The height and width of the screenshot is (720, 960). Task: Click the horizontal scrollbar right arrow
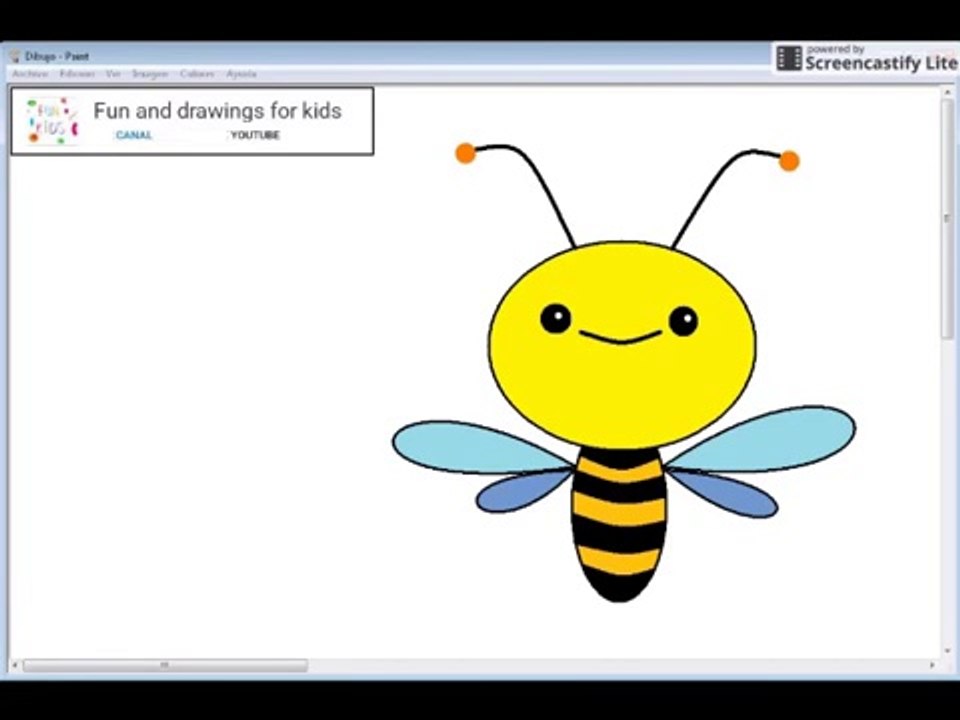(932, 665)
